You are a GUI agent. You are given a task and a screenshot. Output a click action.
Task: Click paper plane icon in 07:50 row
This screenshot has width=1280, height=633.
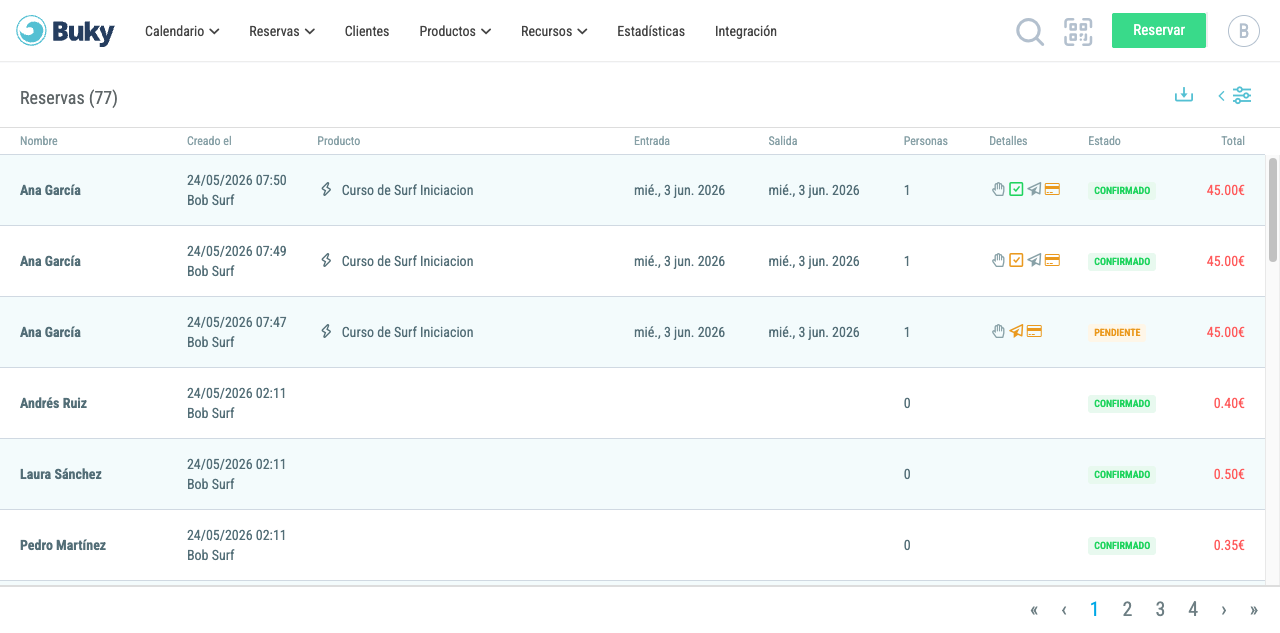tap(1034, 189)
